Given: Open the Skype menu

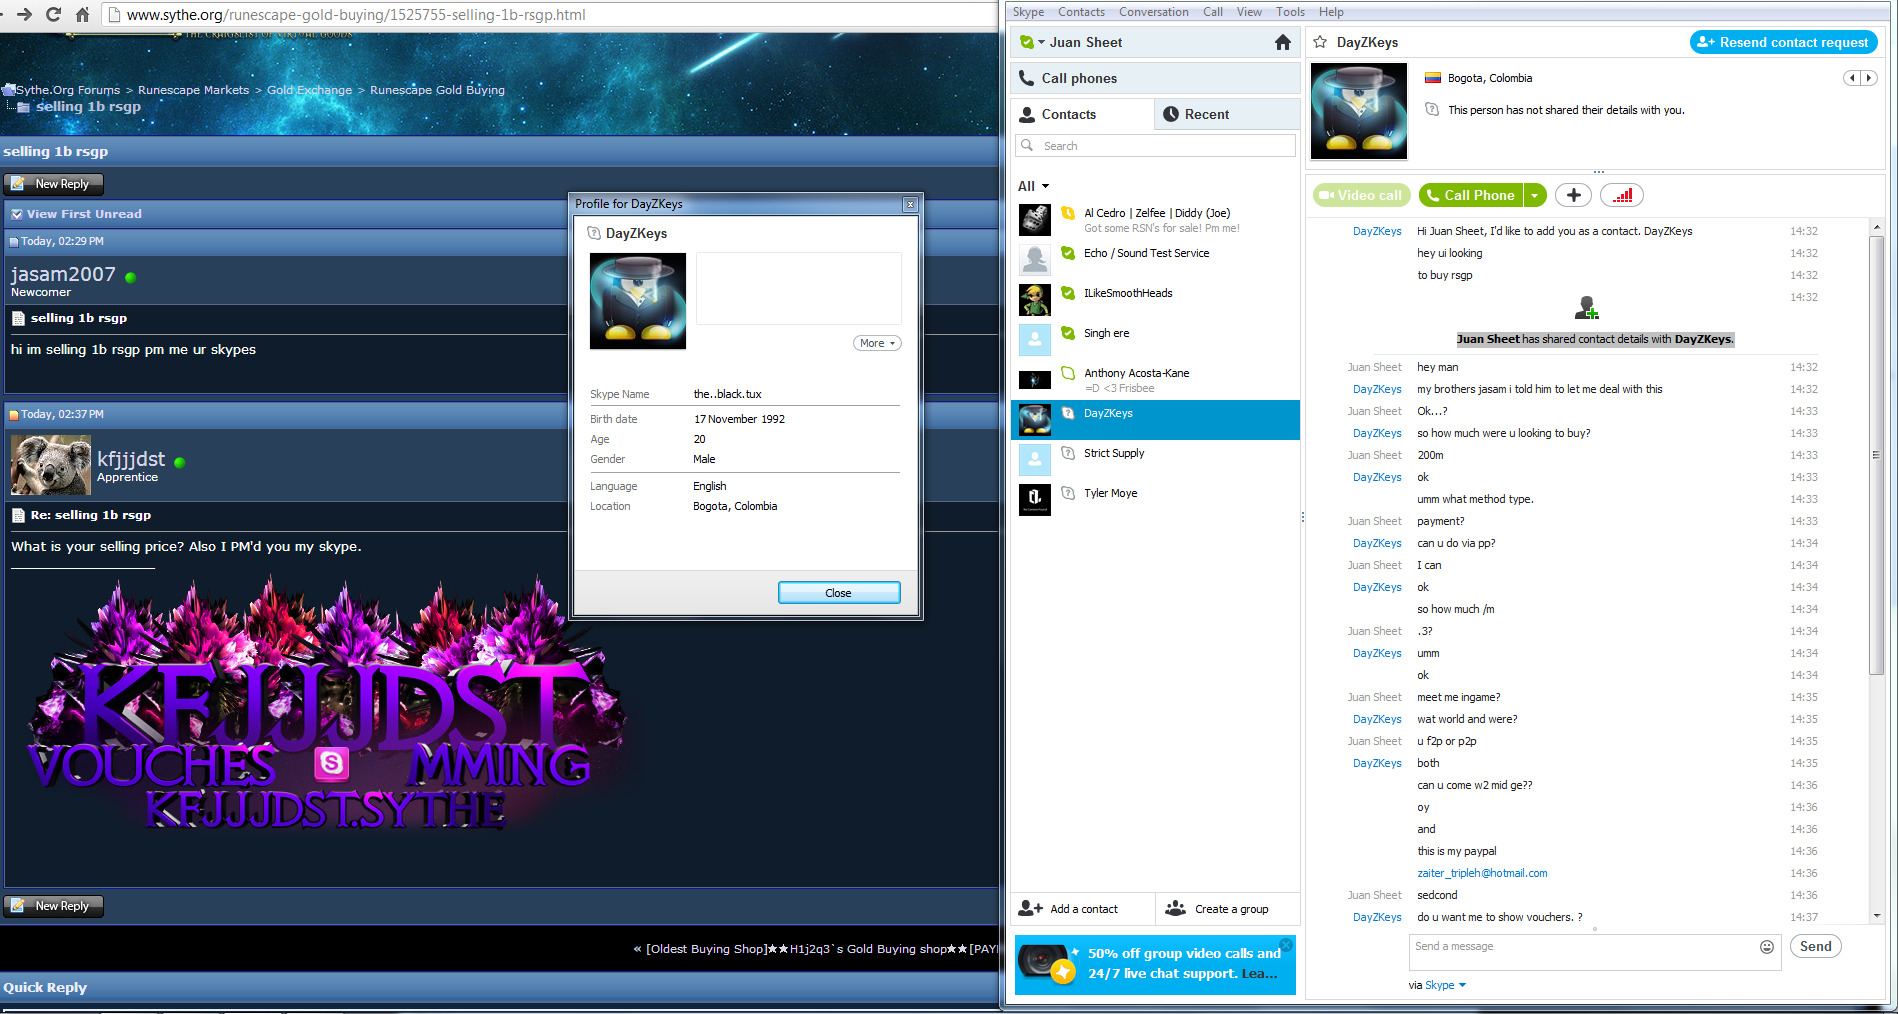Looking at the screenshot, I should point(1028,12).
